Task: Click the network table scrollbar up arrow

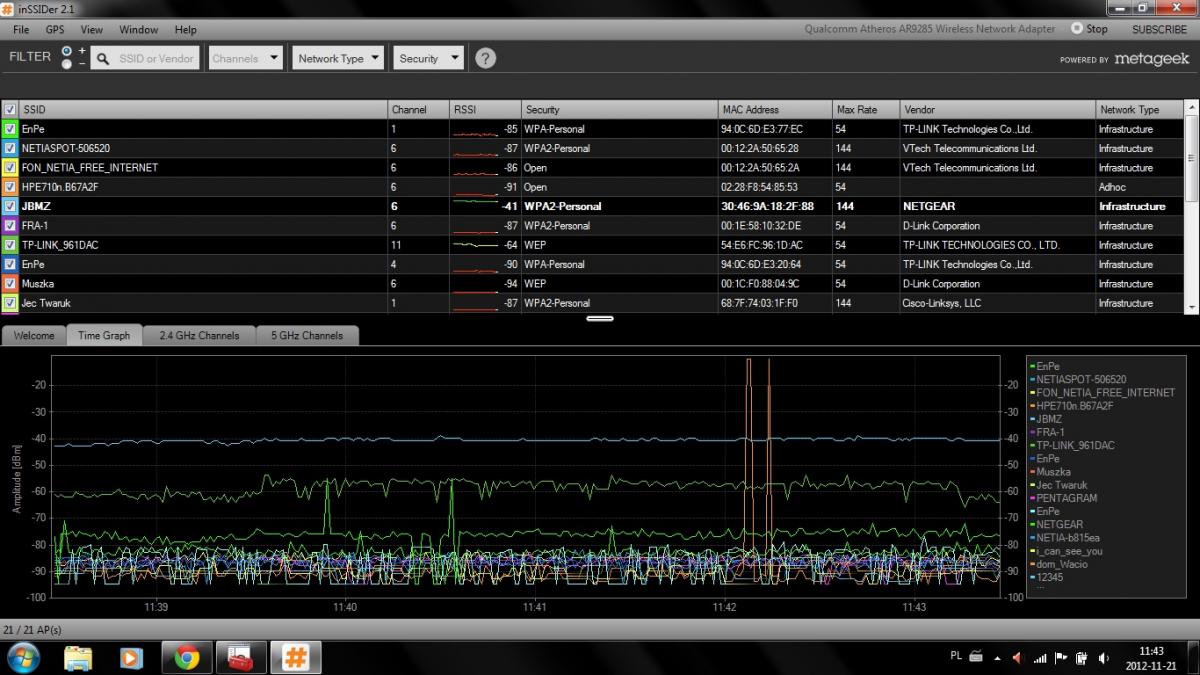Action: click(x=1191, y=107)
